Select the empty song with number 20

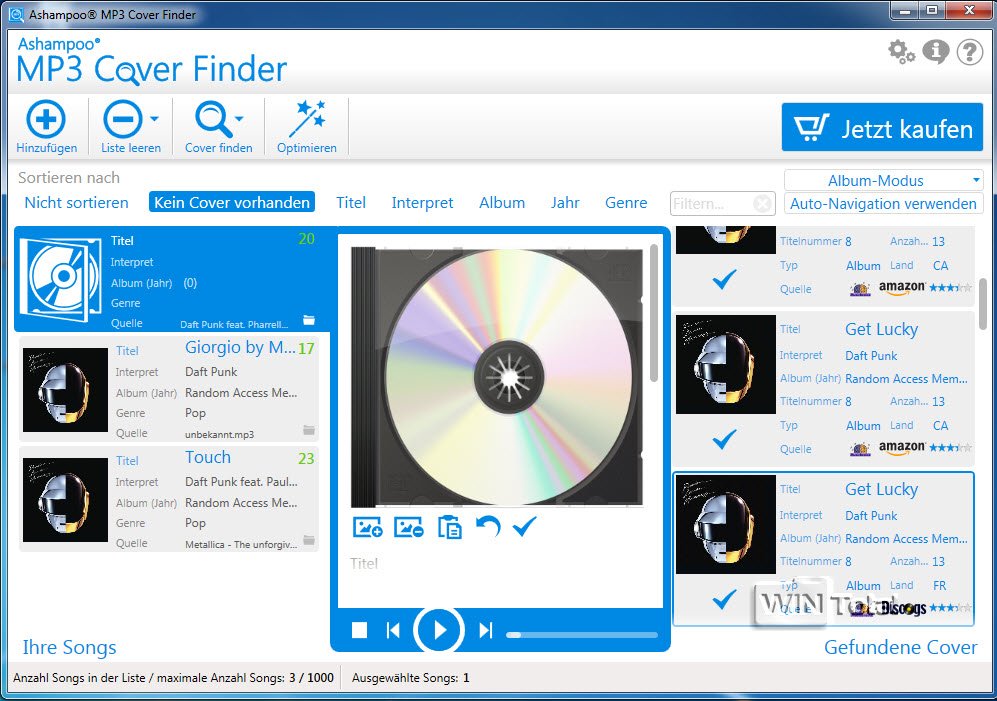[172, 279]
